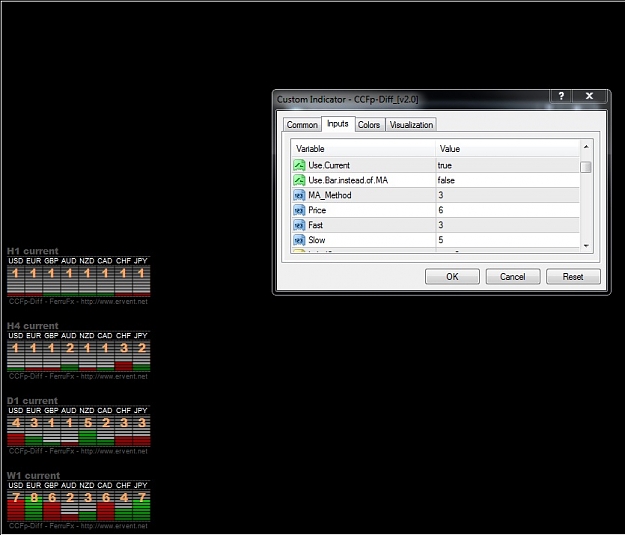Click the 'Use.Current' variable name

pos(329,165)
